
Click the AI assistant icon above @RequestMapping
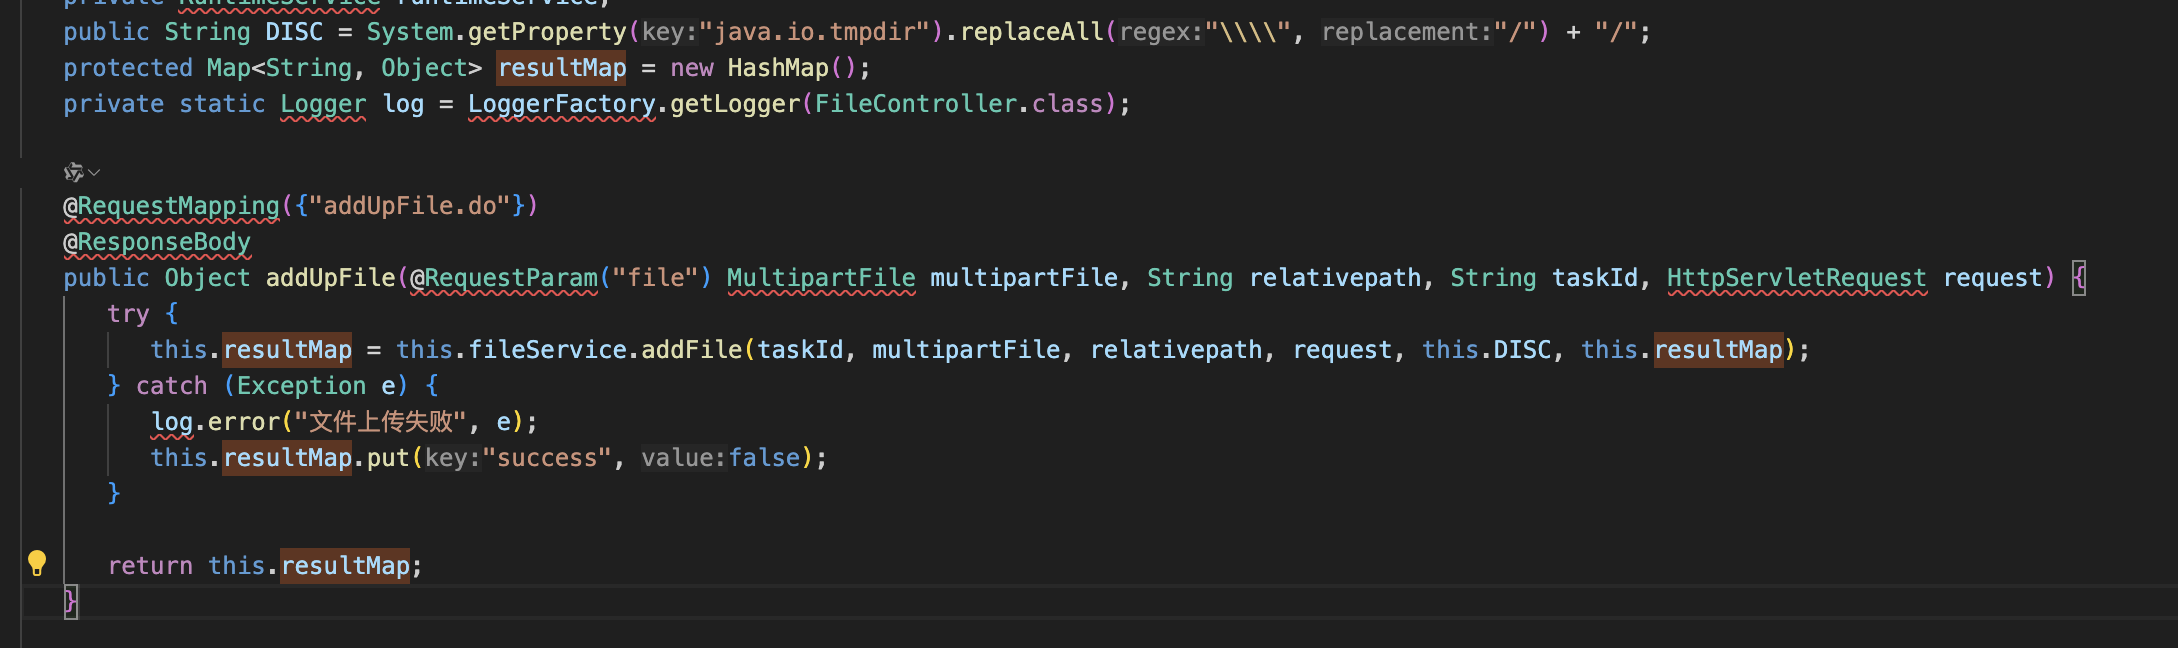[73, 172]
